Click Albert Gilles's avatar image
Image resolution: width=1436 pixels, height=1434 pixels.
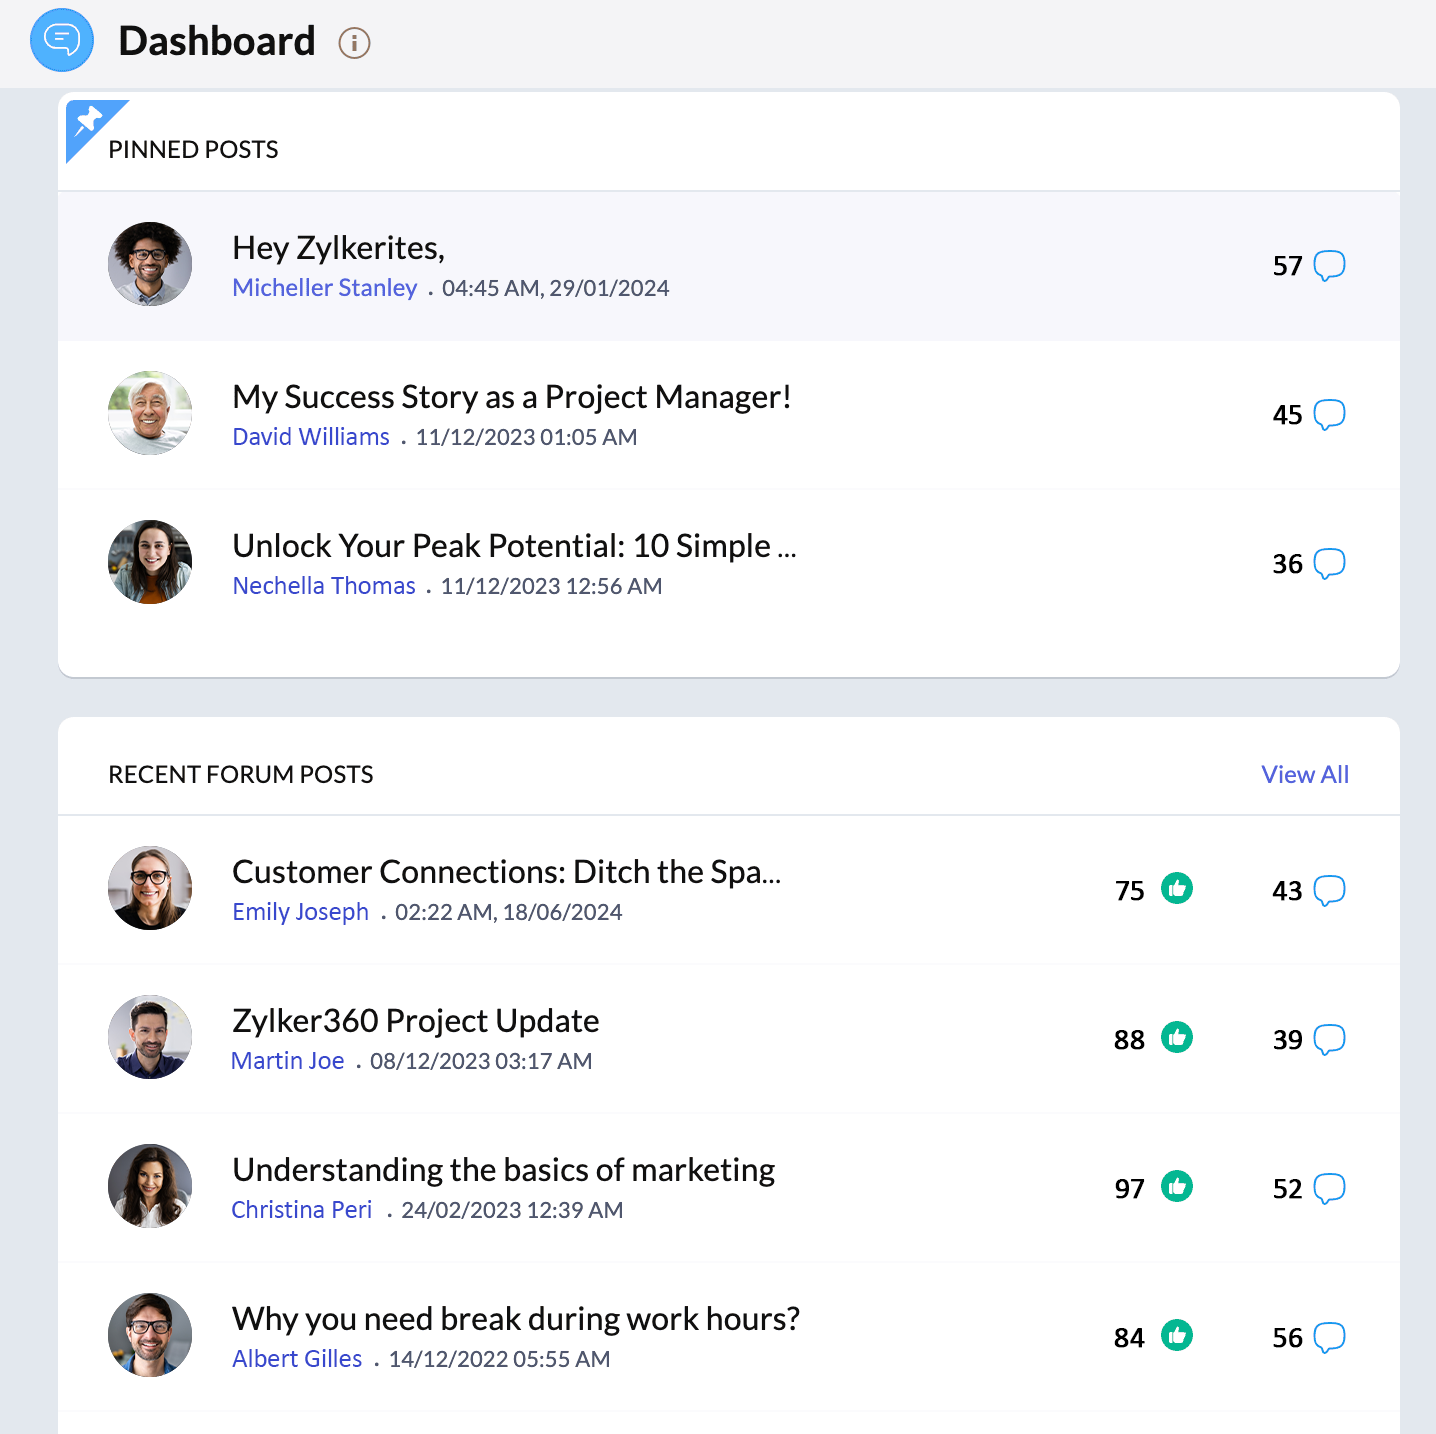pos(150,1335)
